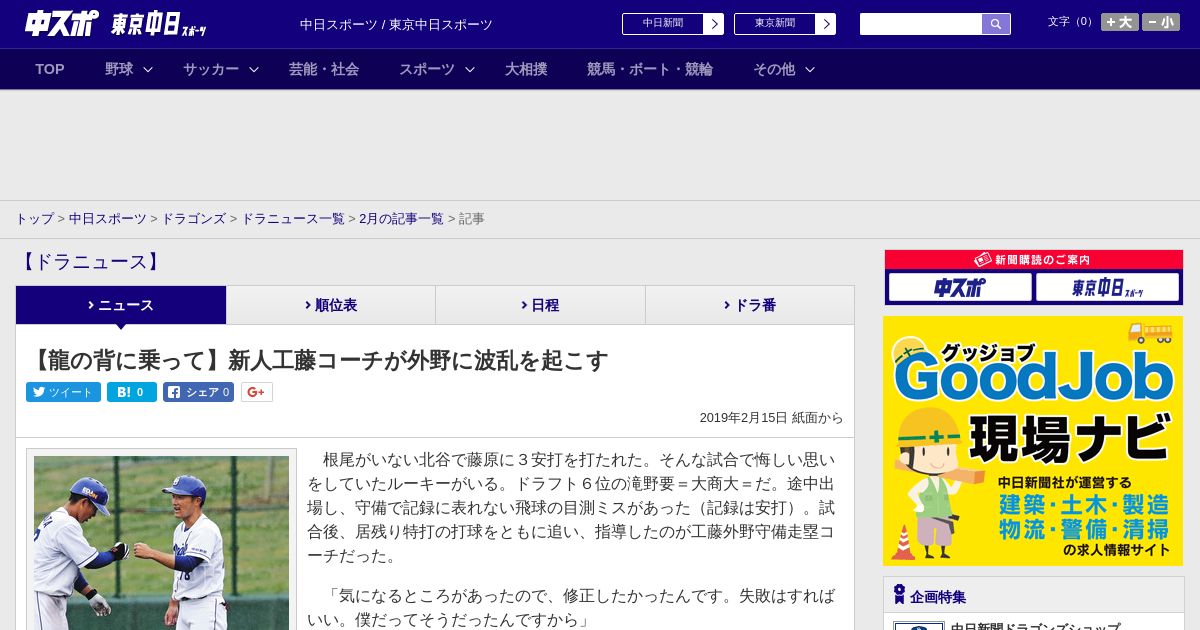Select the ニュース tab

click(121, 305)
